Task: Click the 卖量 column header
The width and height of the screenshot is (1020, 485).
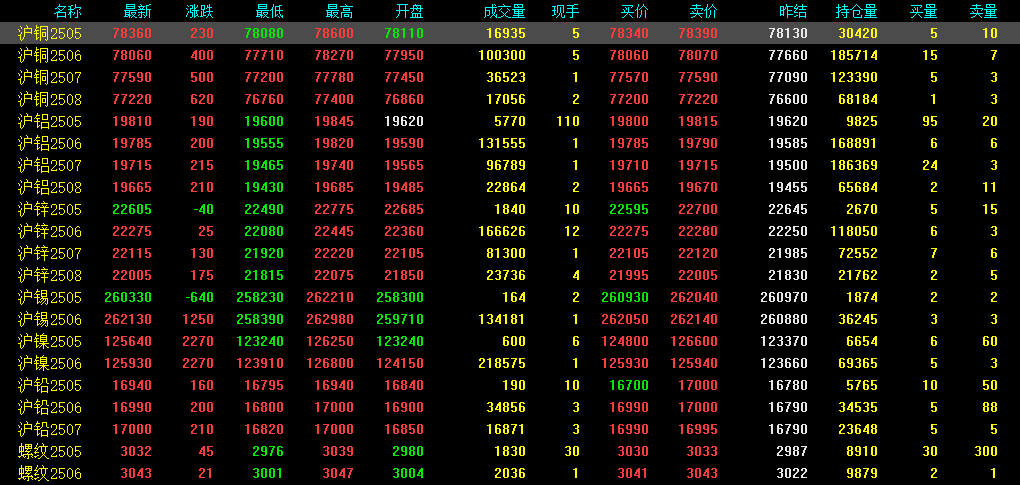Action: pos(983,11)
